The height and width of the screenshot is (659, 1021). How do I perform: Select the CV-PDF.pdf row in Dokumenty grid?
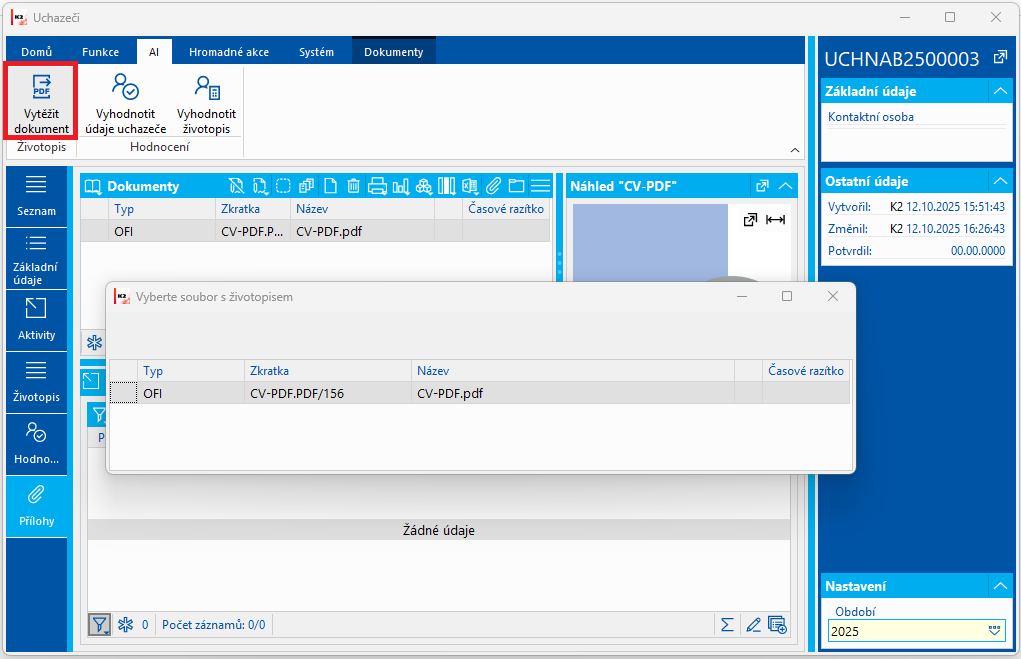point(315,231)
